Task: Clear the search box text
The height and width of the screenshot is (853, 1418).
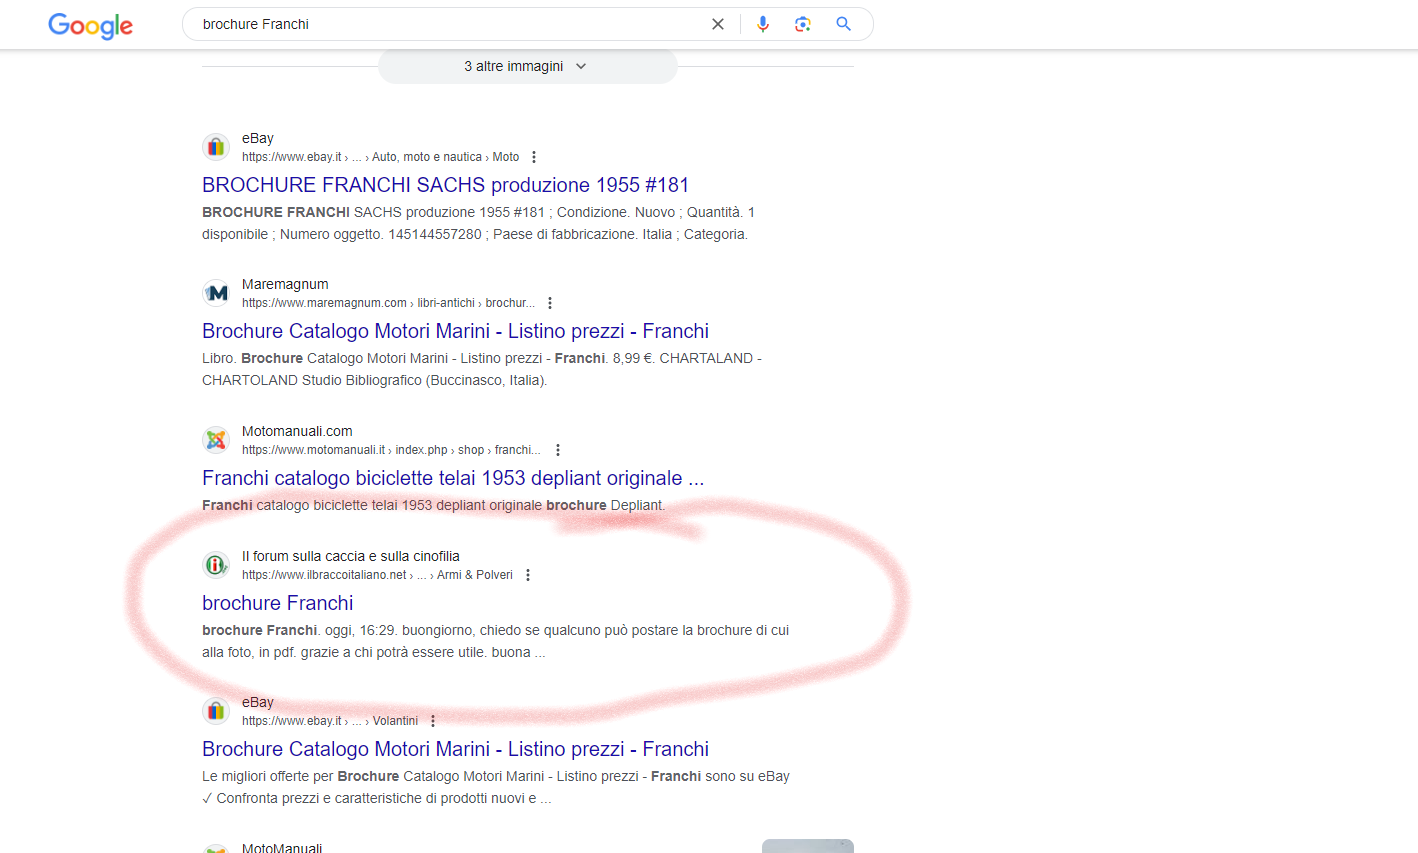Action: (x=717, y=24)
